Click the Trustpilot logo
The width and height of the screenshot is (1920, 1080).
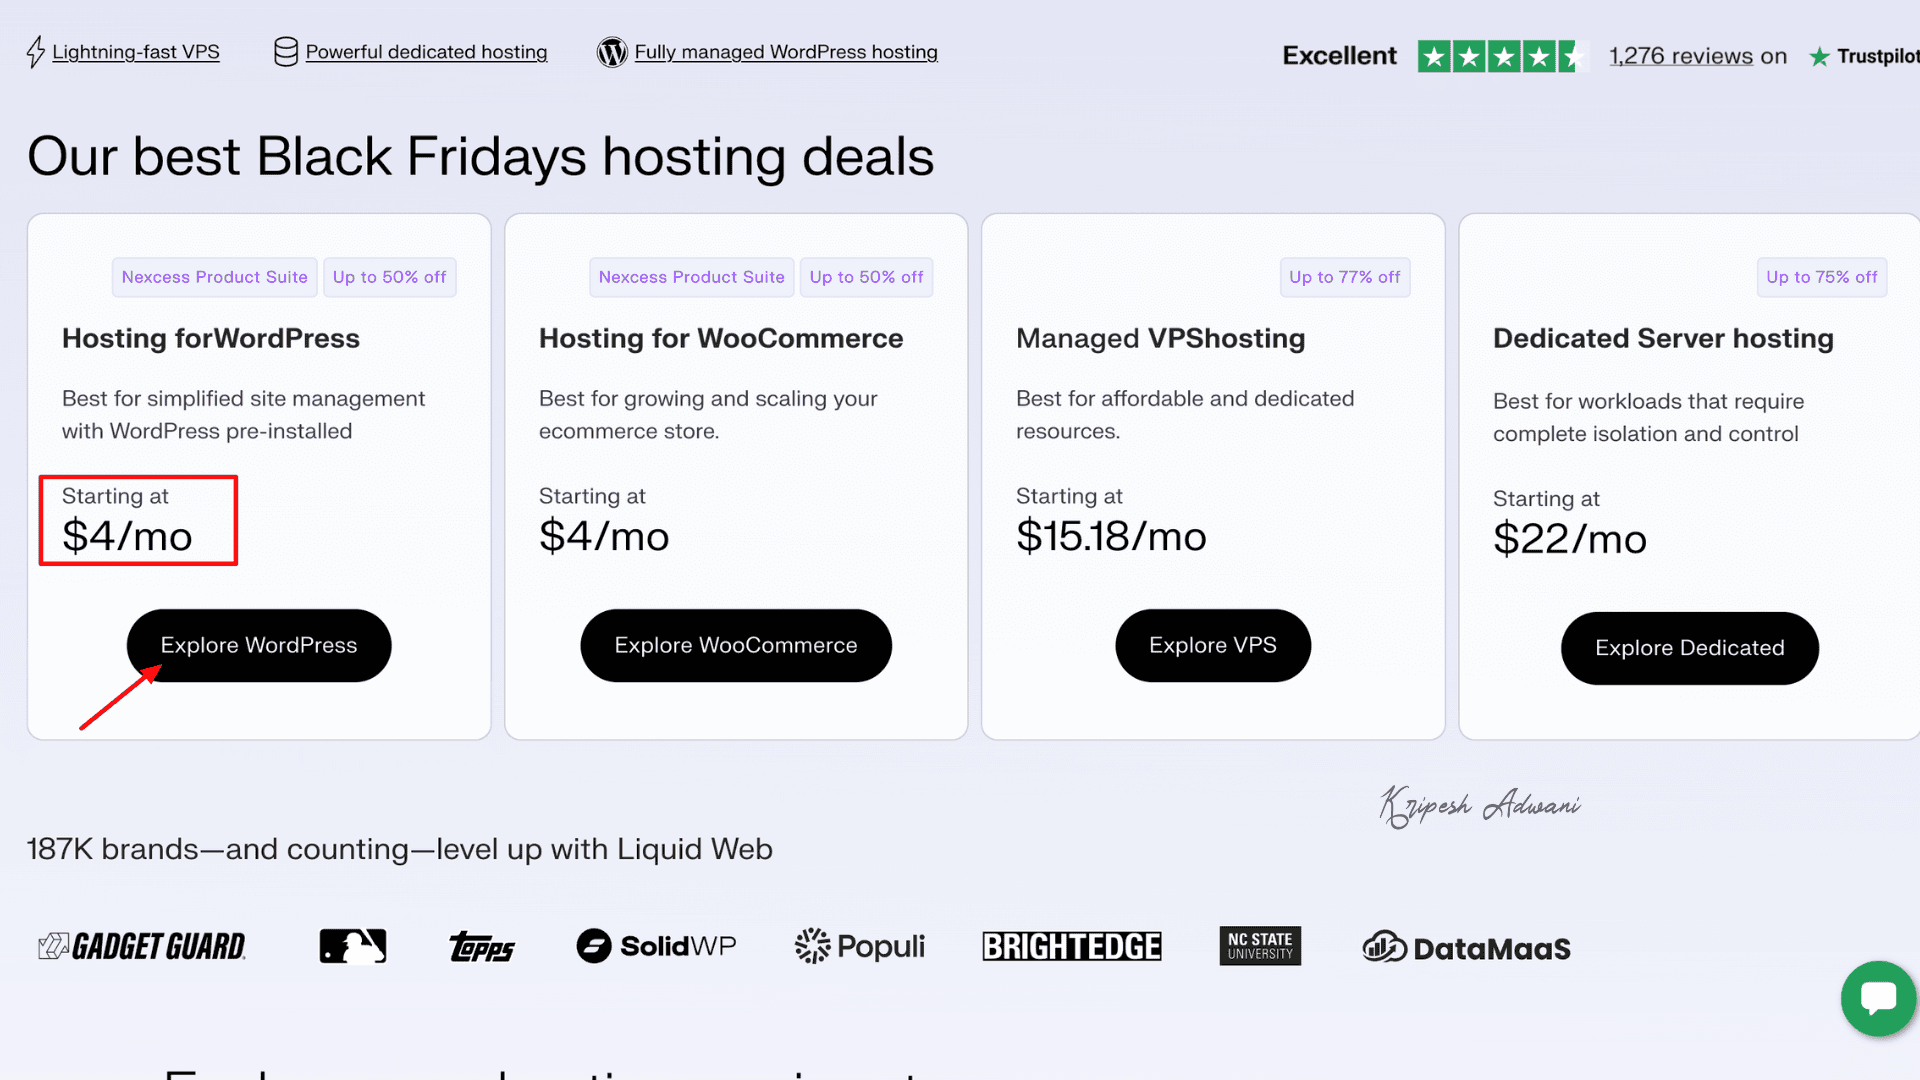coord(1864,56)
